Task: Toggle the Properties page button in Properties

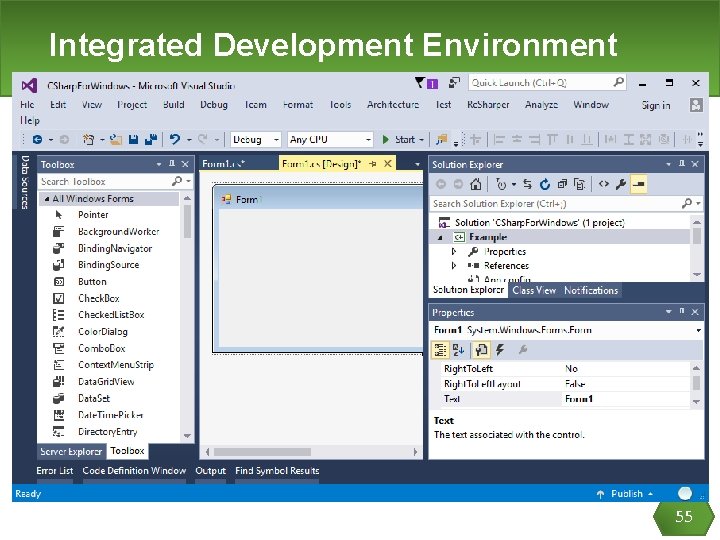Action: pyautogui.click(x=481, y=350)
